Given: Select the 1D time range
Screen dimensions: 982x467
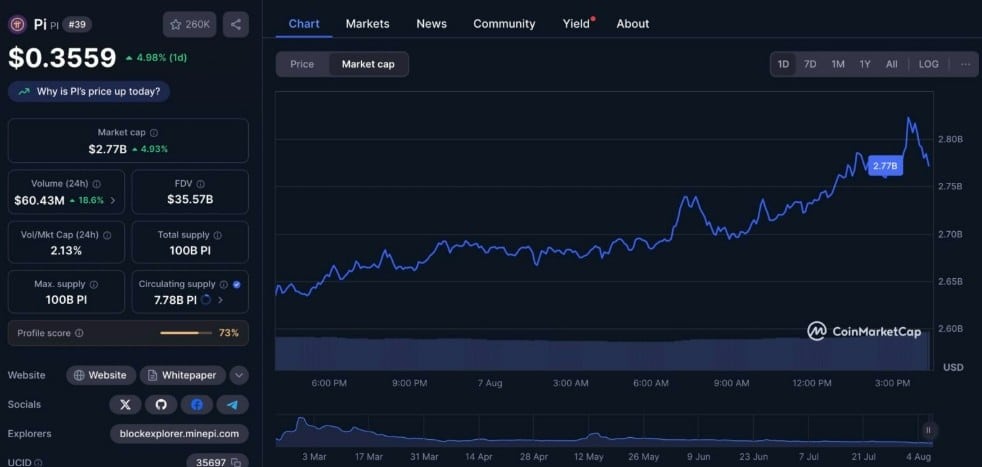Looking at the screenshot, I should pos(783,64).
